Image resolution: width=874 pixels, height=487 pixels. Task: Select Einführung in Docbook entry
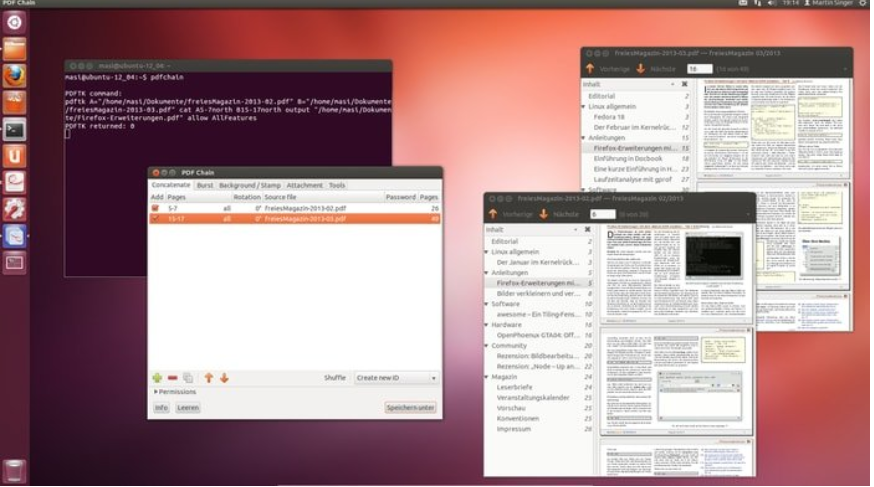[628, 159]
